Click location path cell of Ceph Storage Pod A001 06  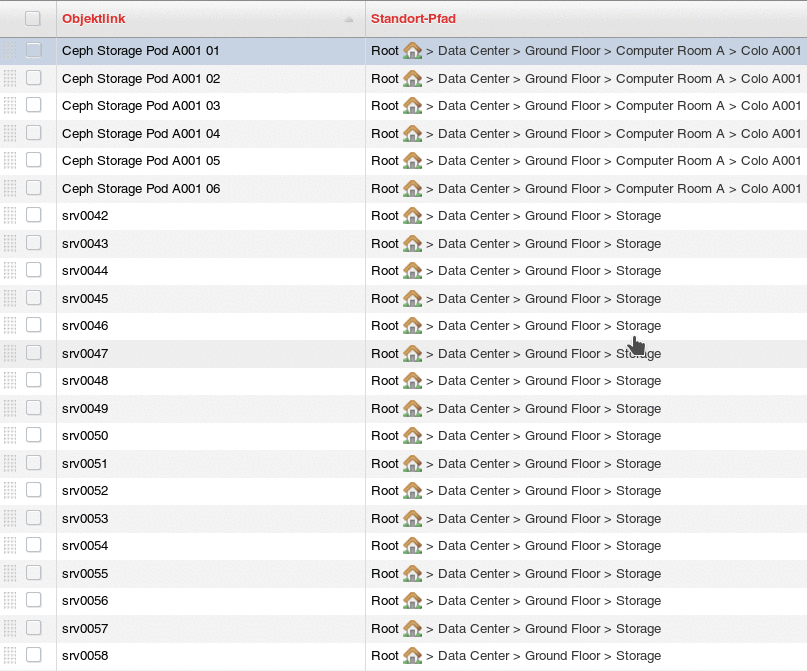(586, 189)
